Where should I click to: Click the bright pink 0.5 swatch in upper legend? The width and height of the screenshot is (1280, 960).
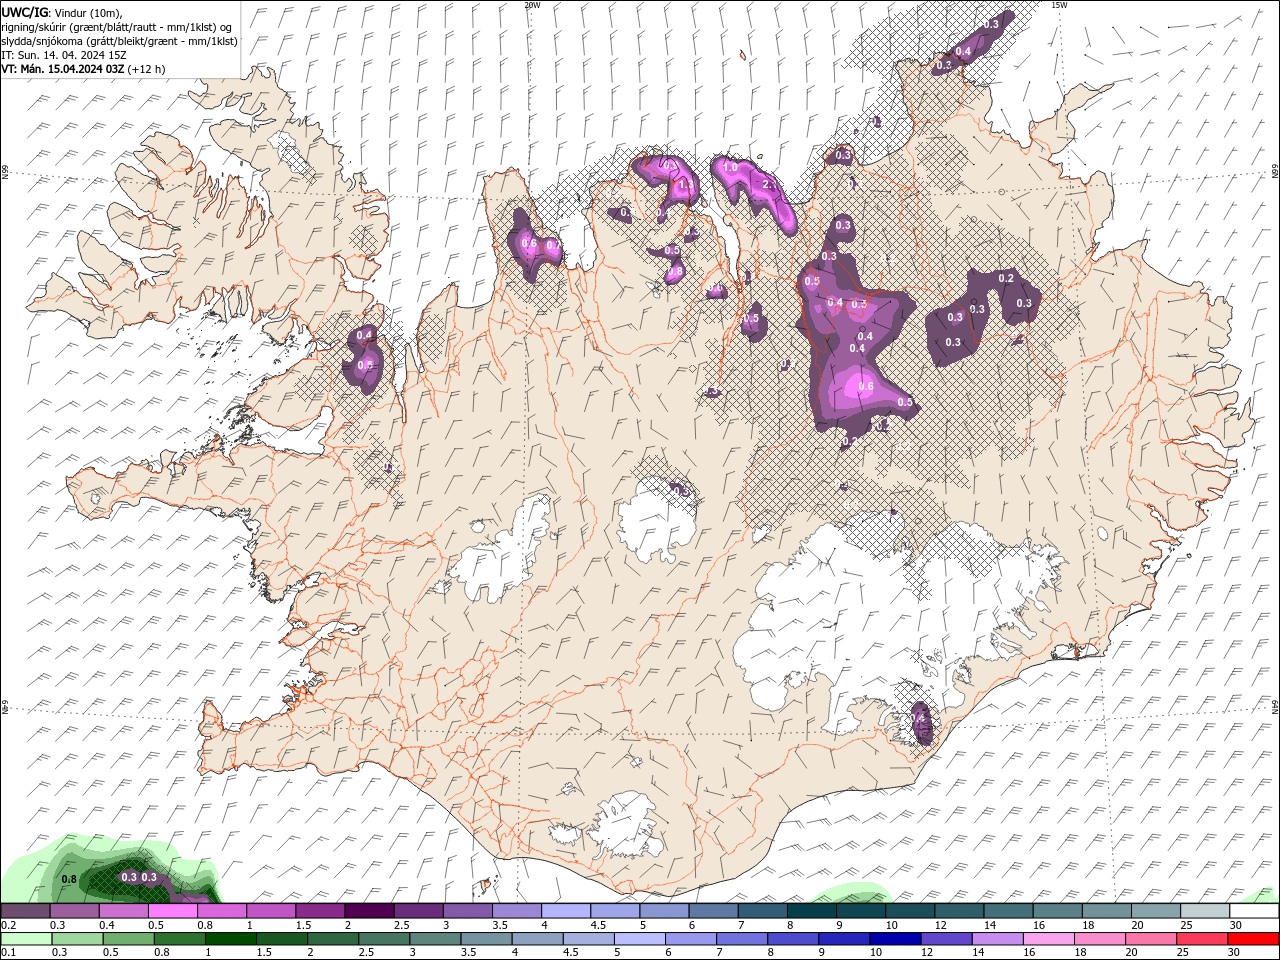click(x=173, y=911)
